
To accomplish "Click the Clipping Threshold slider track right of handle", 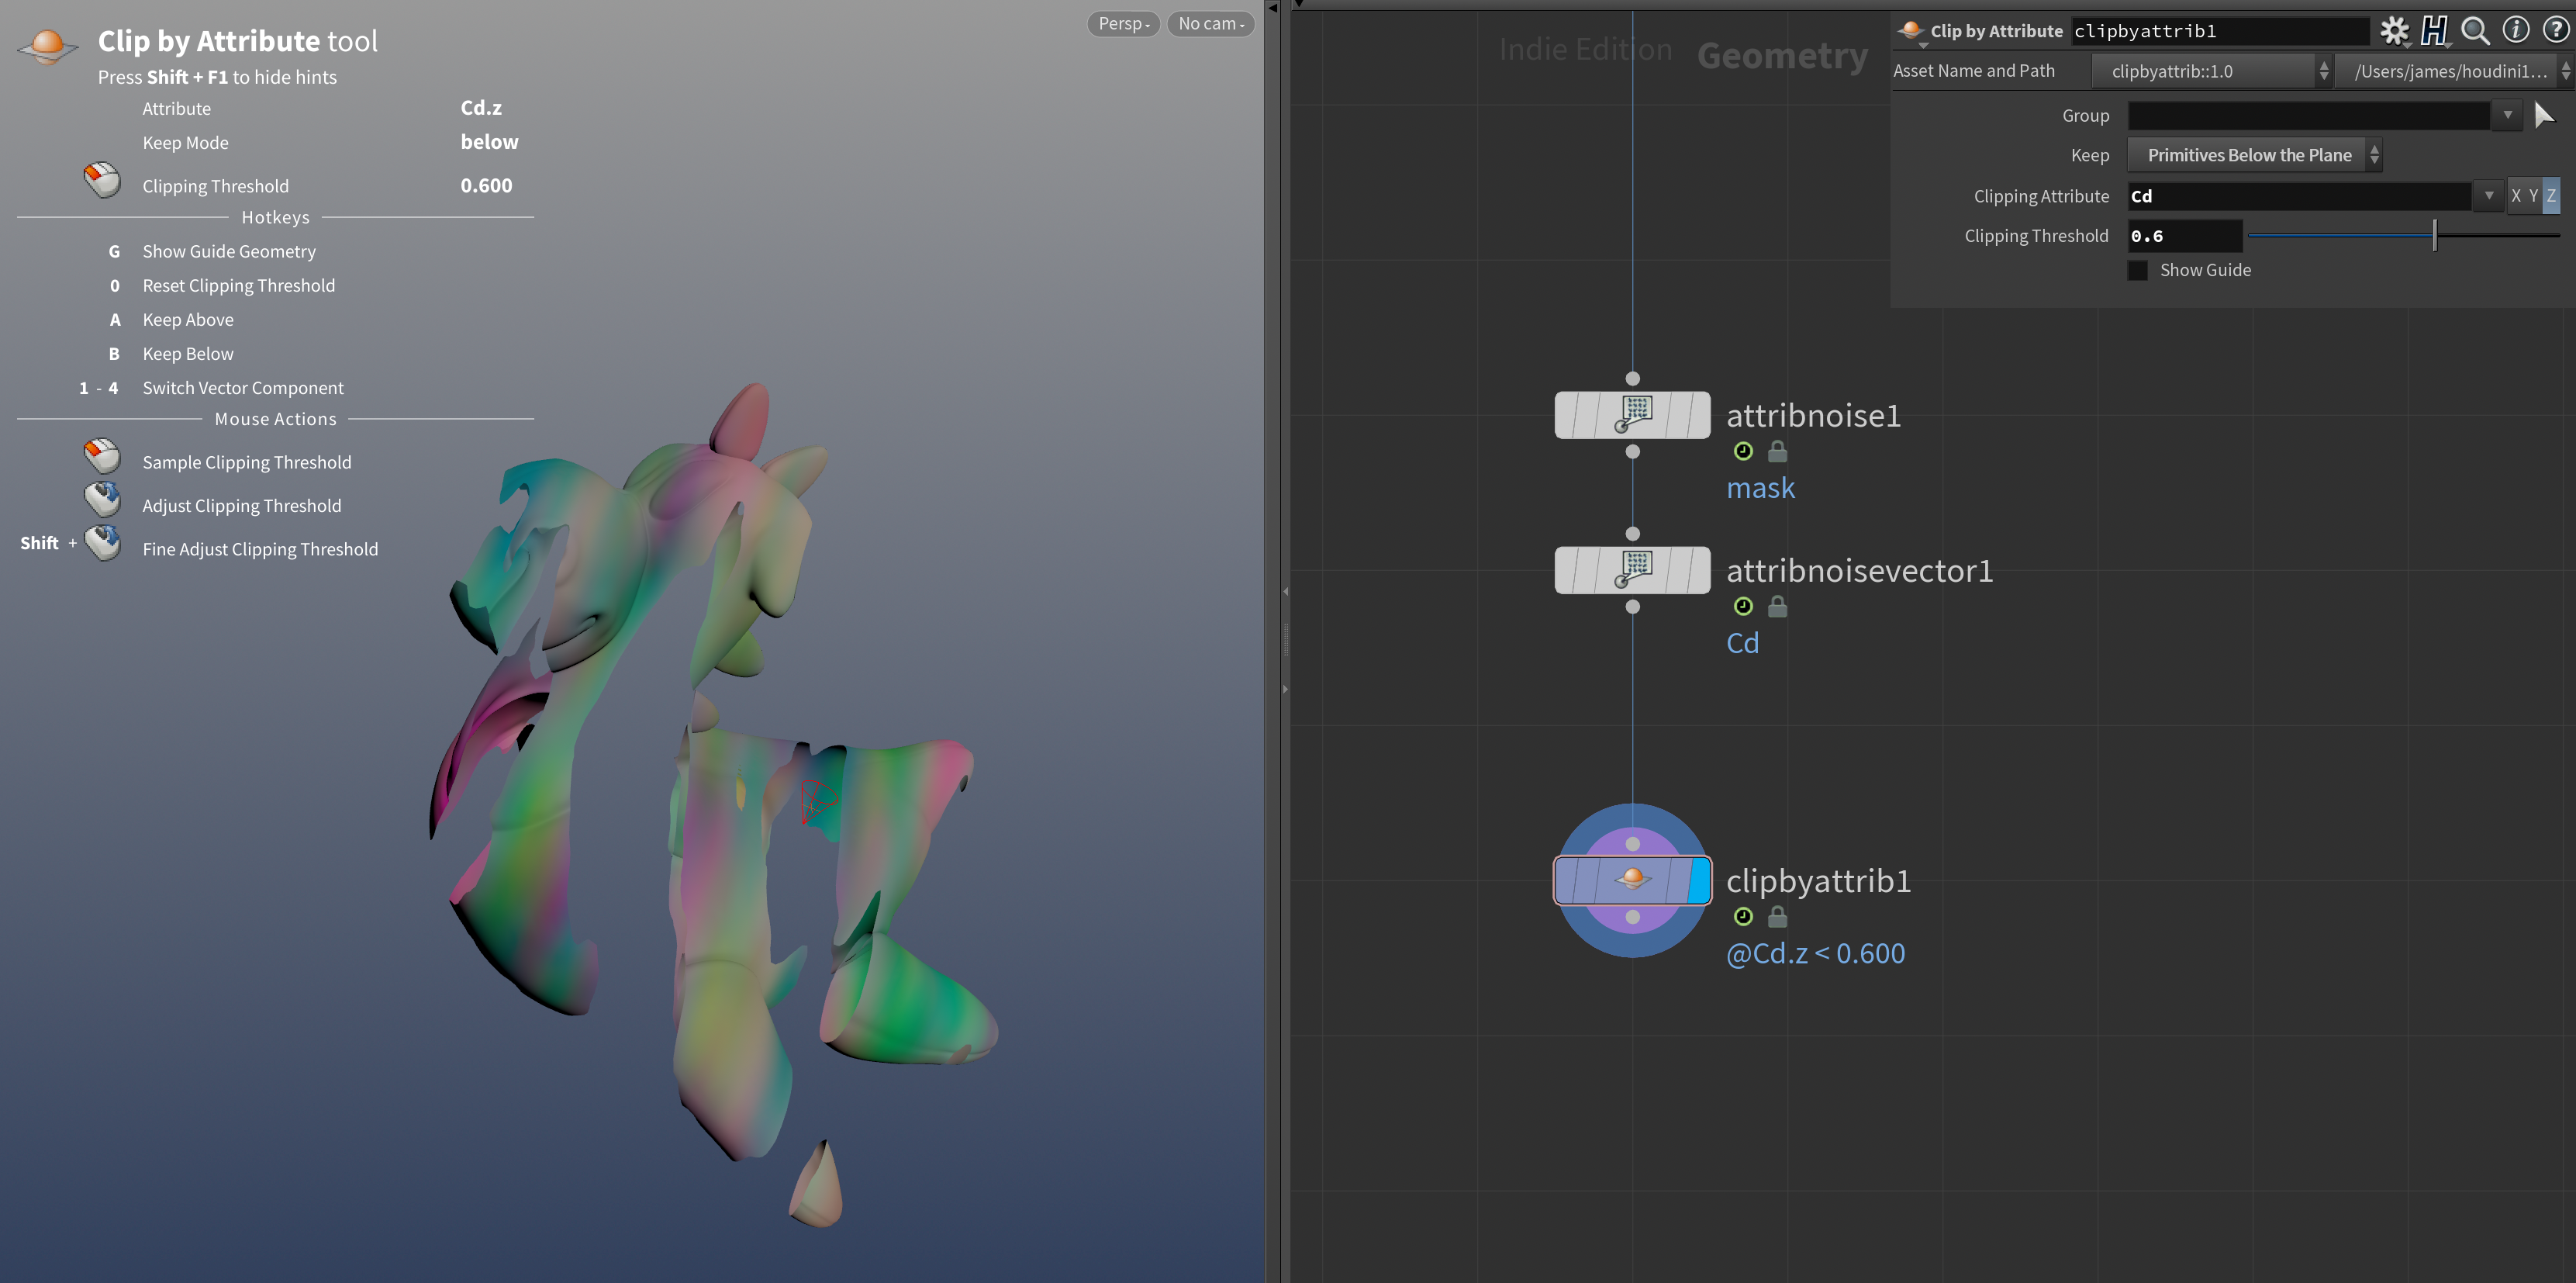I will tap(2498, 236).
